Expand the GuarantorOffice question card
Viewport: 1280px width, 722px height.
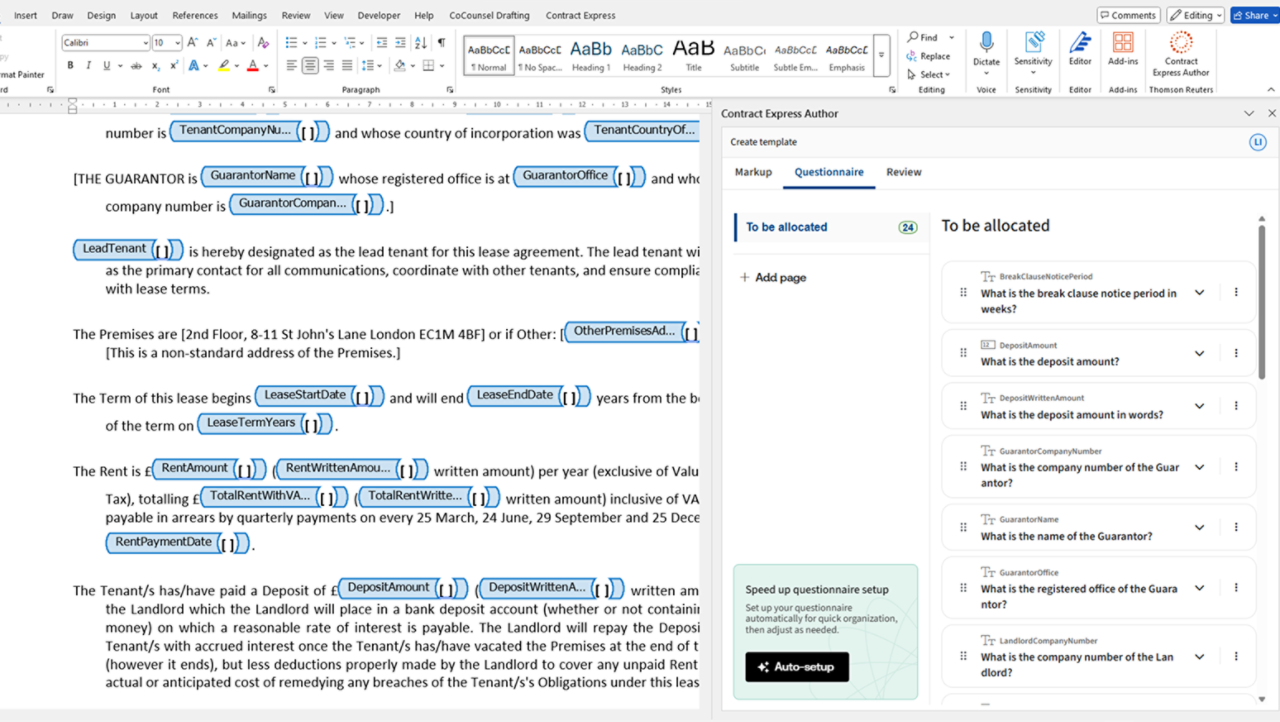(1199, 588)
